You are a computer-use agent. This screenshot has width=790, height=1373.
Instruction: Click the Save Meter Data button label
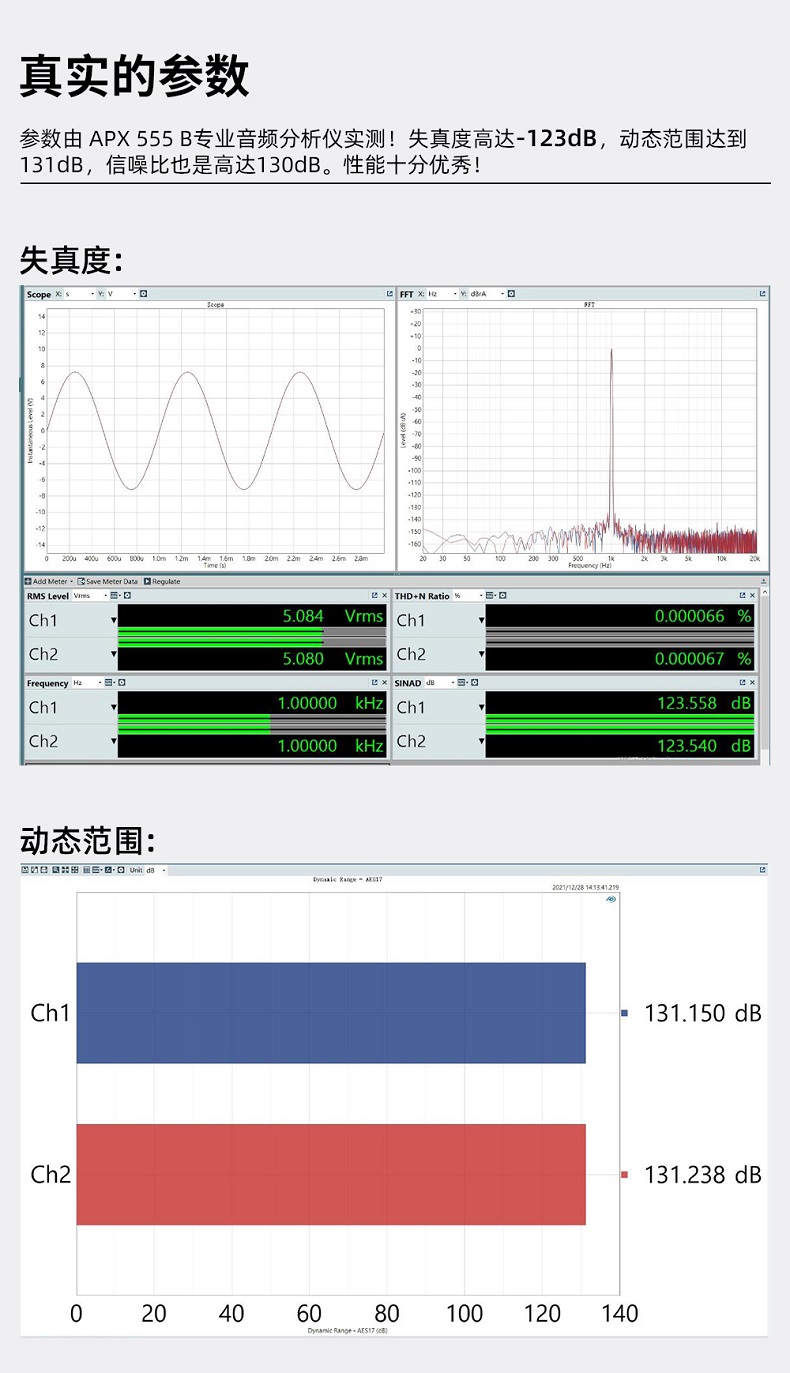tap(112, 581)
